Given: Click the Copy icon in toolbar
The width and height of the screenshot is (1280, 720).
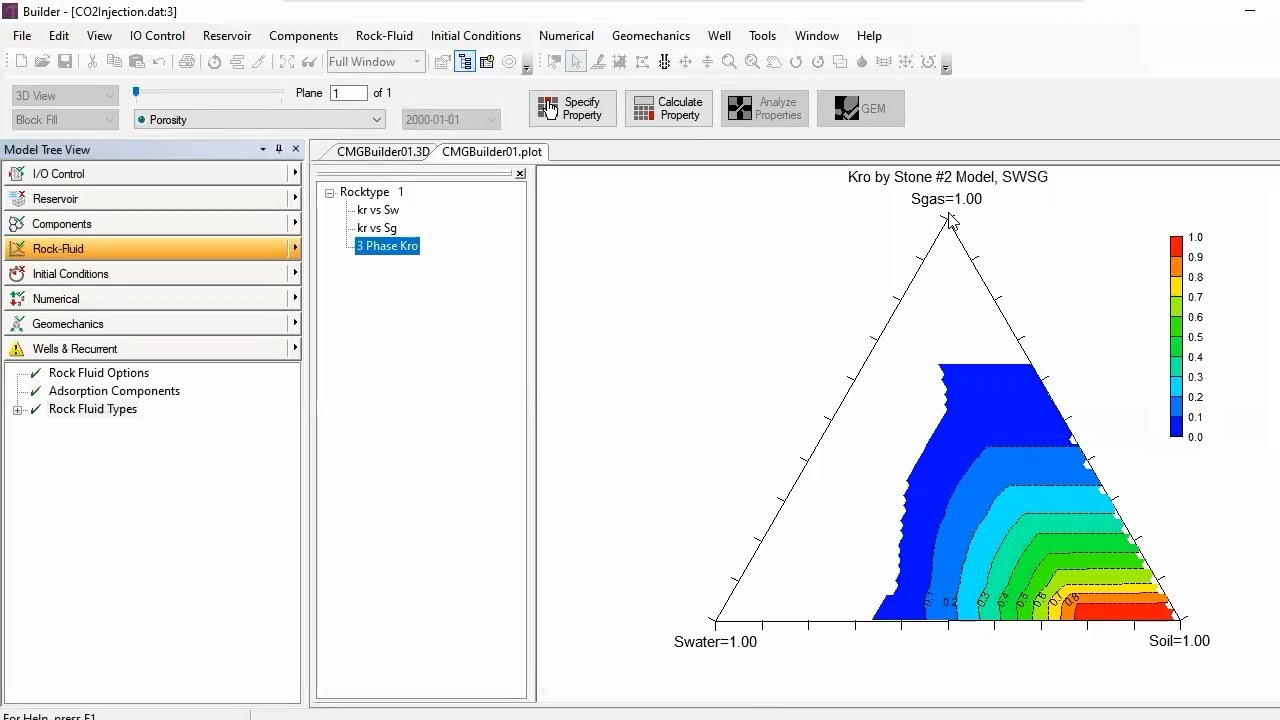Looking at the screenshot, I should pyautogui.click(x=114, y=62).
